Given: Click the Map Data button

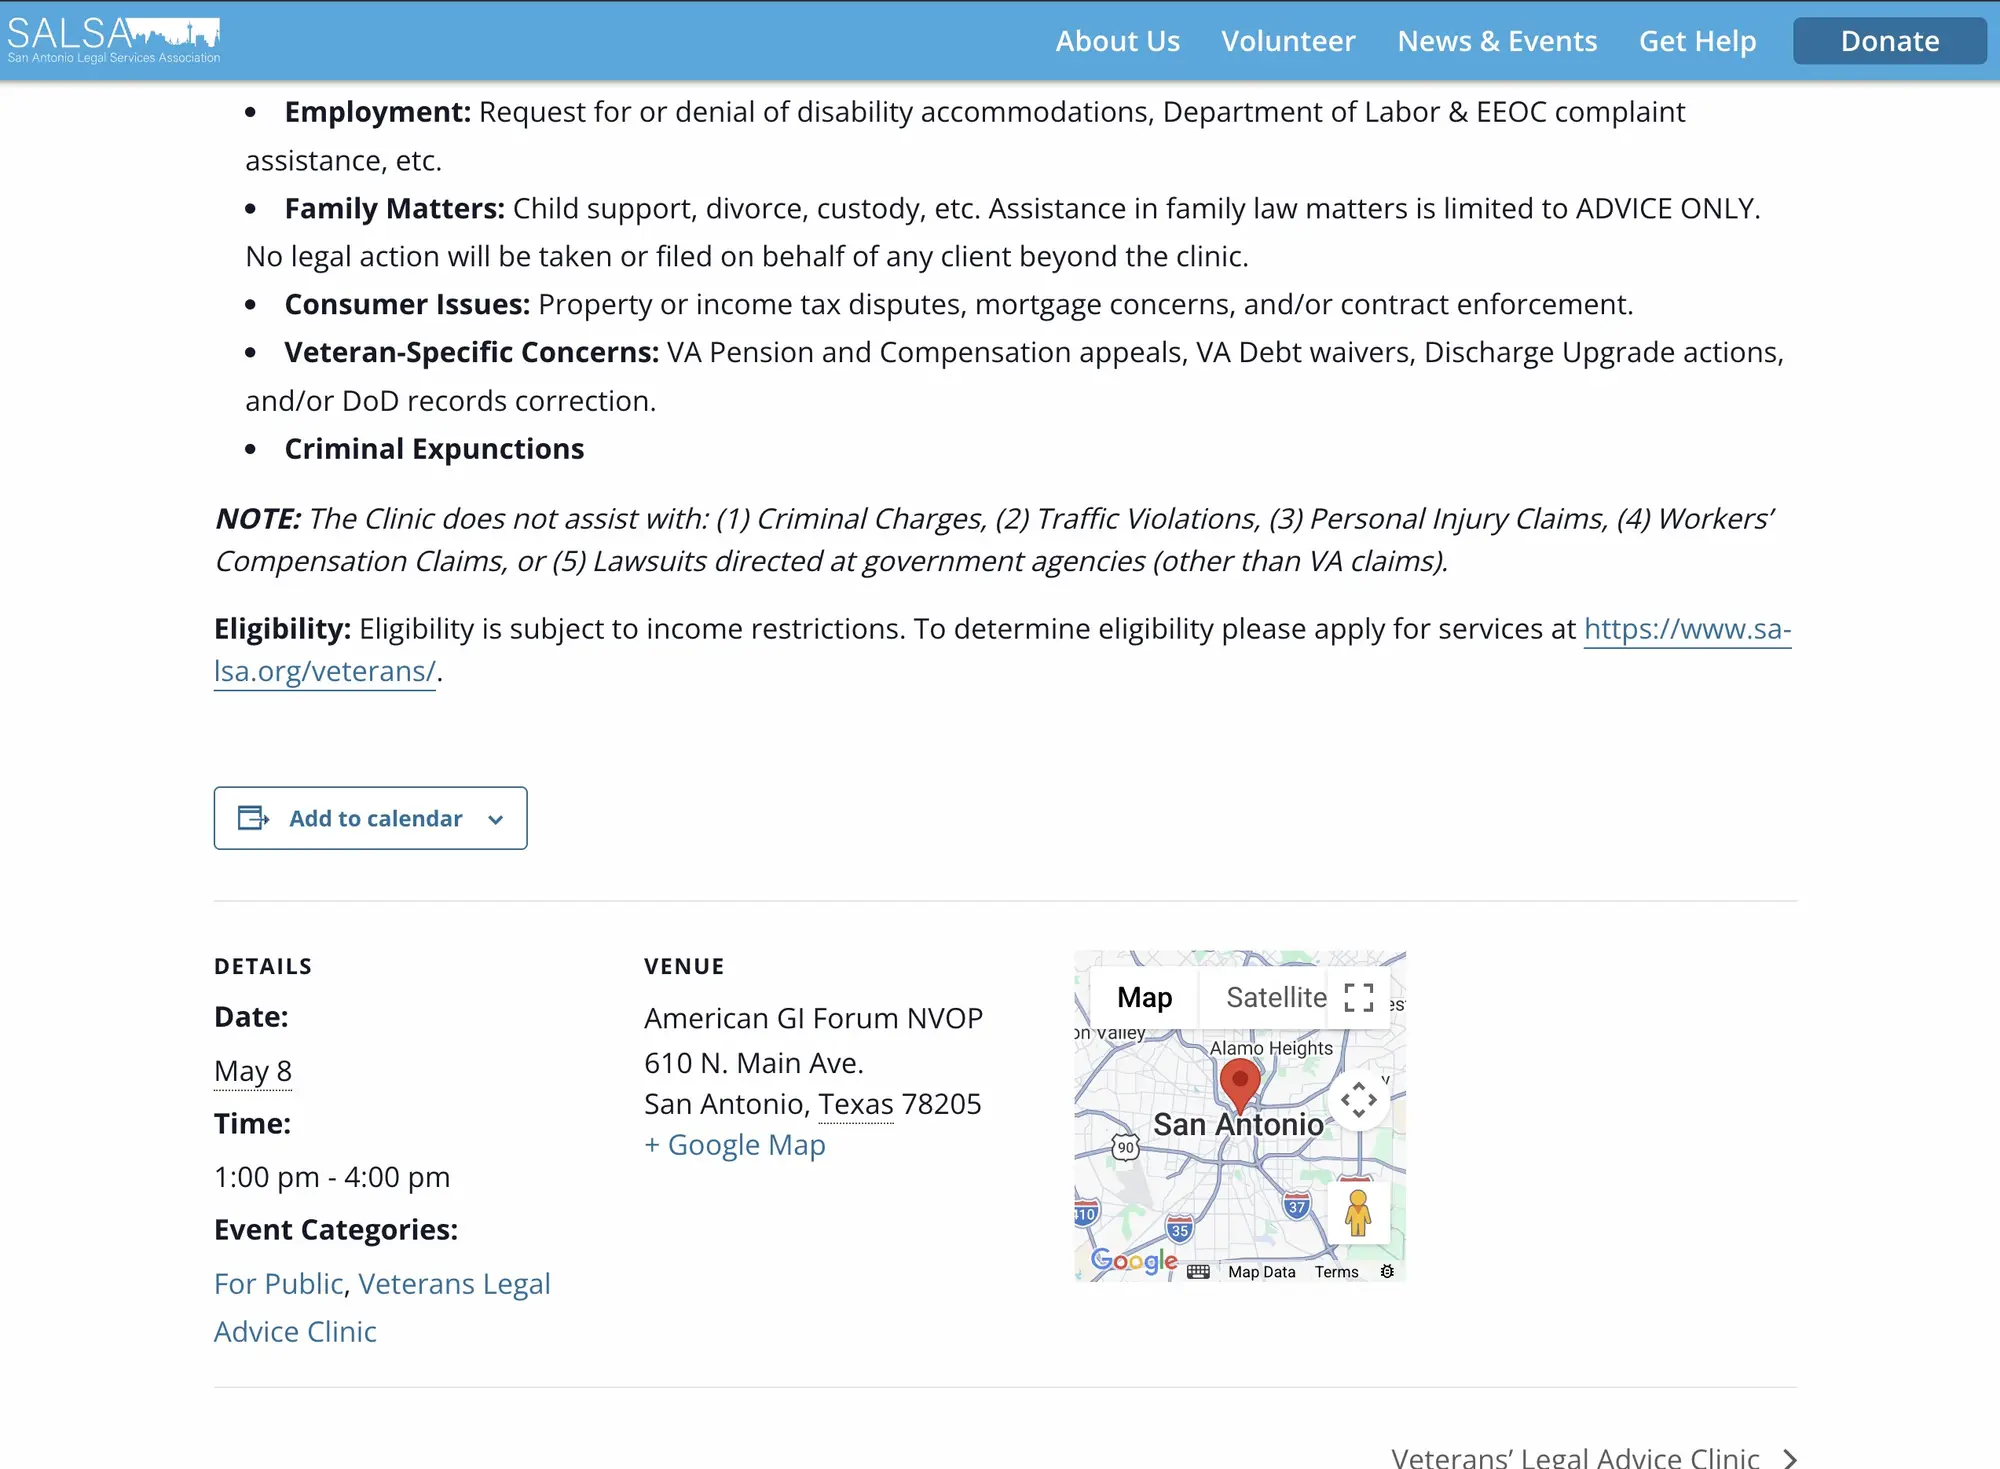Looking at the screenshot, I should pos(1261,1272).
